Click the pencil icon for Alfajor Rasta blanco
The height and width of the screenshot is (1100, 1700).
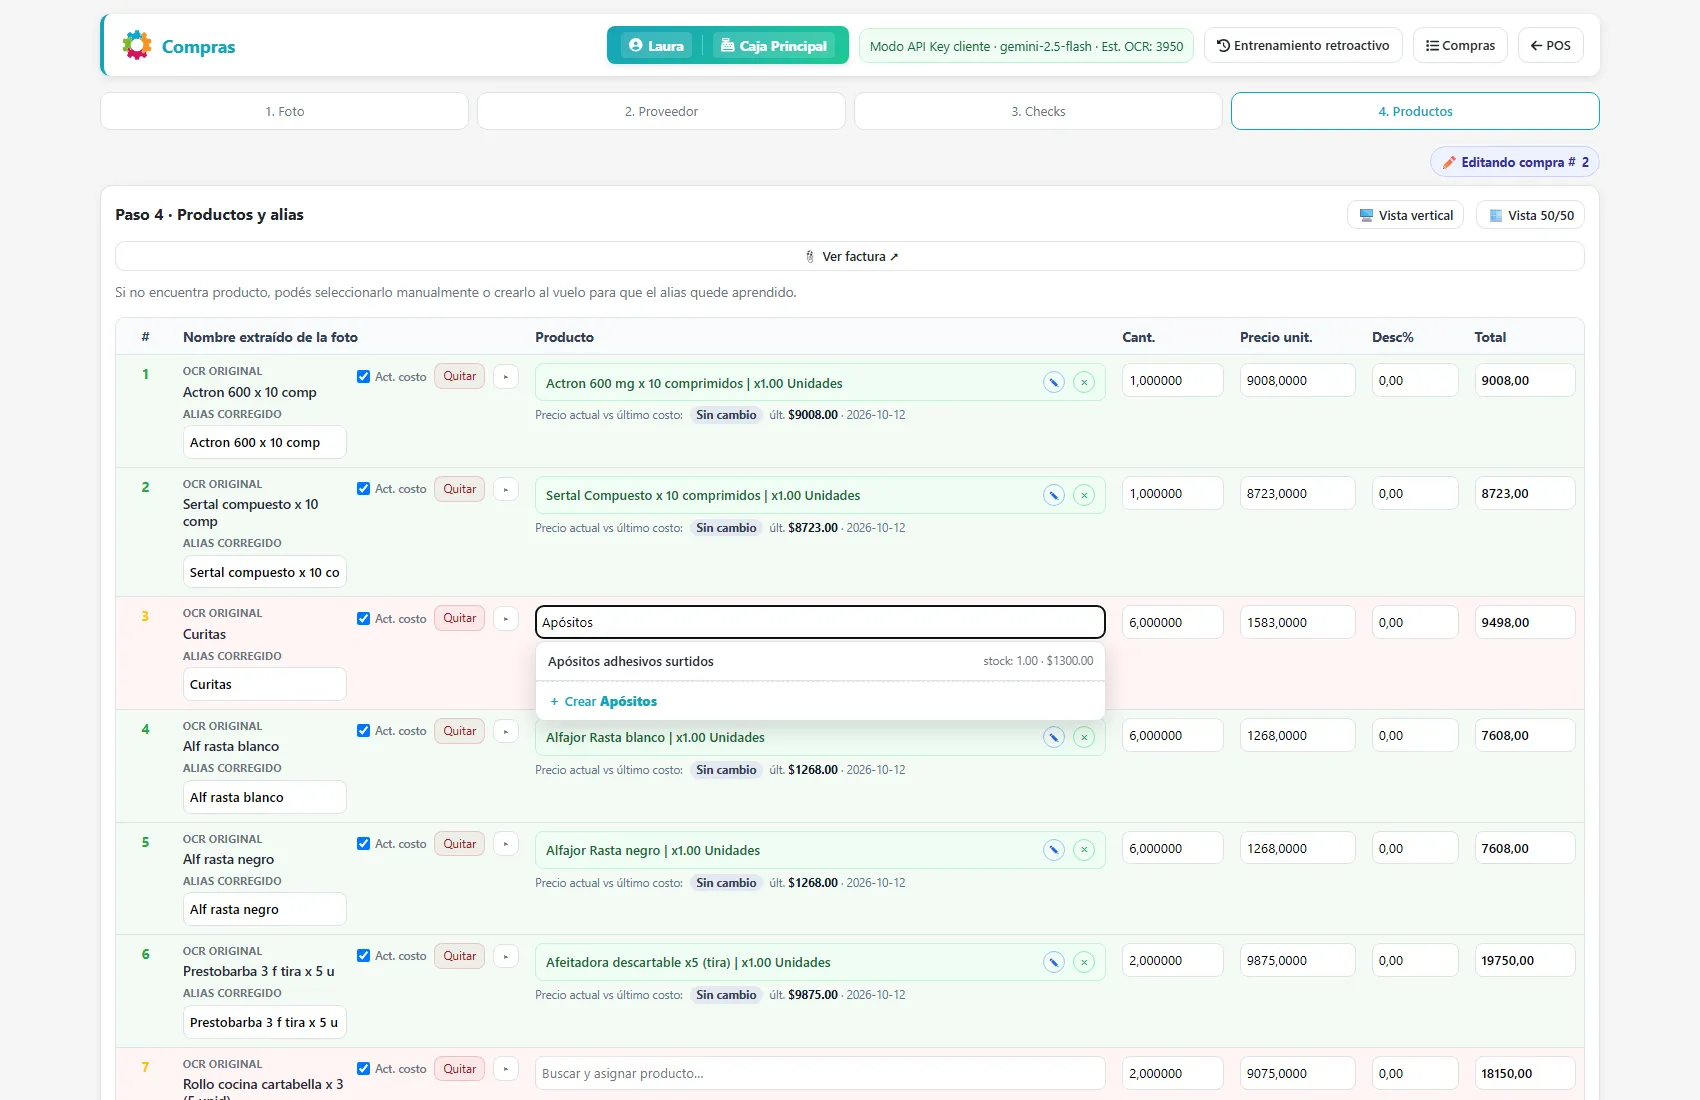pos(1053,737)
